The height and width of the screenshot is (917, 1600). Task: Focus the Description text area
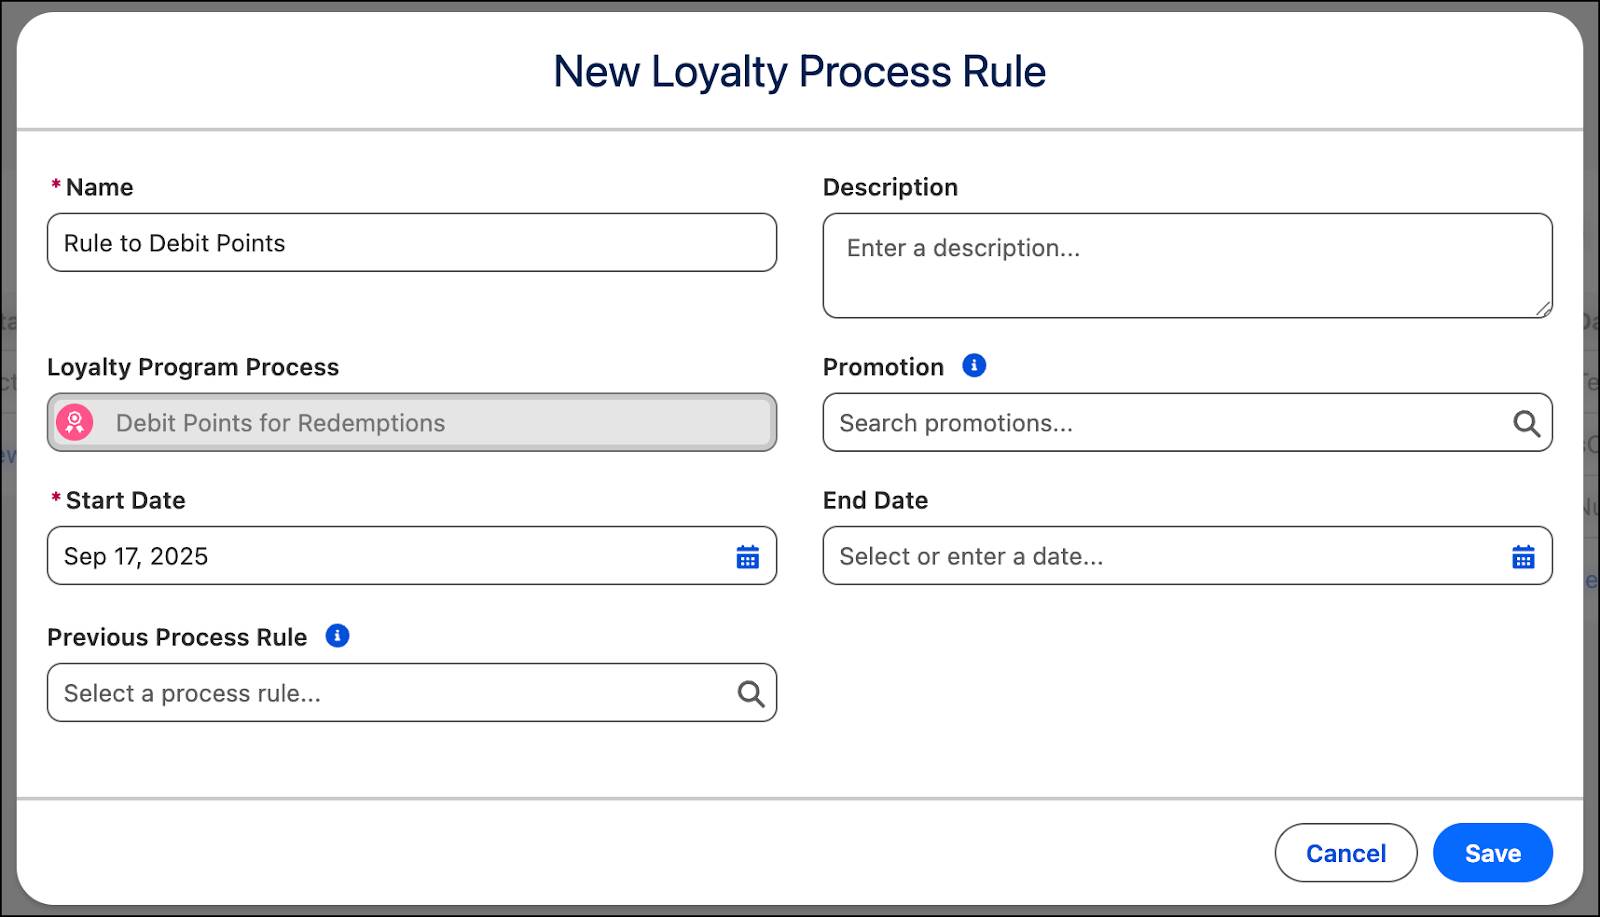tap(1186, 265)
